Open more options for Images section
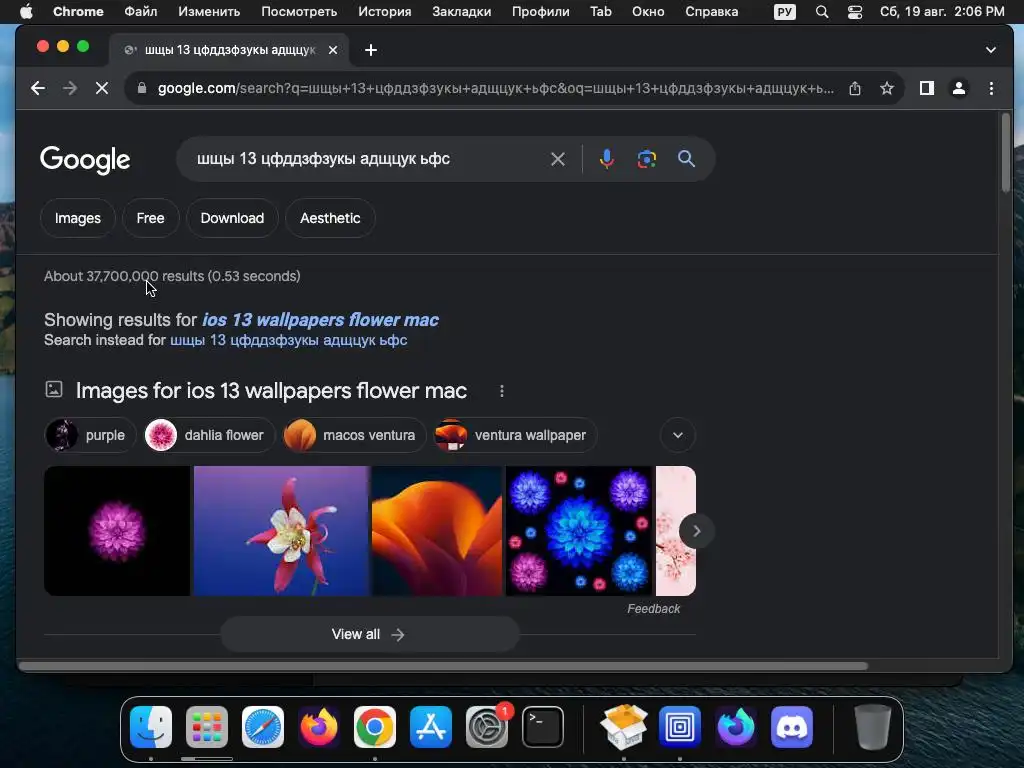The image size is (1024, 768). tap(502, 391)
